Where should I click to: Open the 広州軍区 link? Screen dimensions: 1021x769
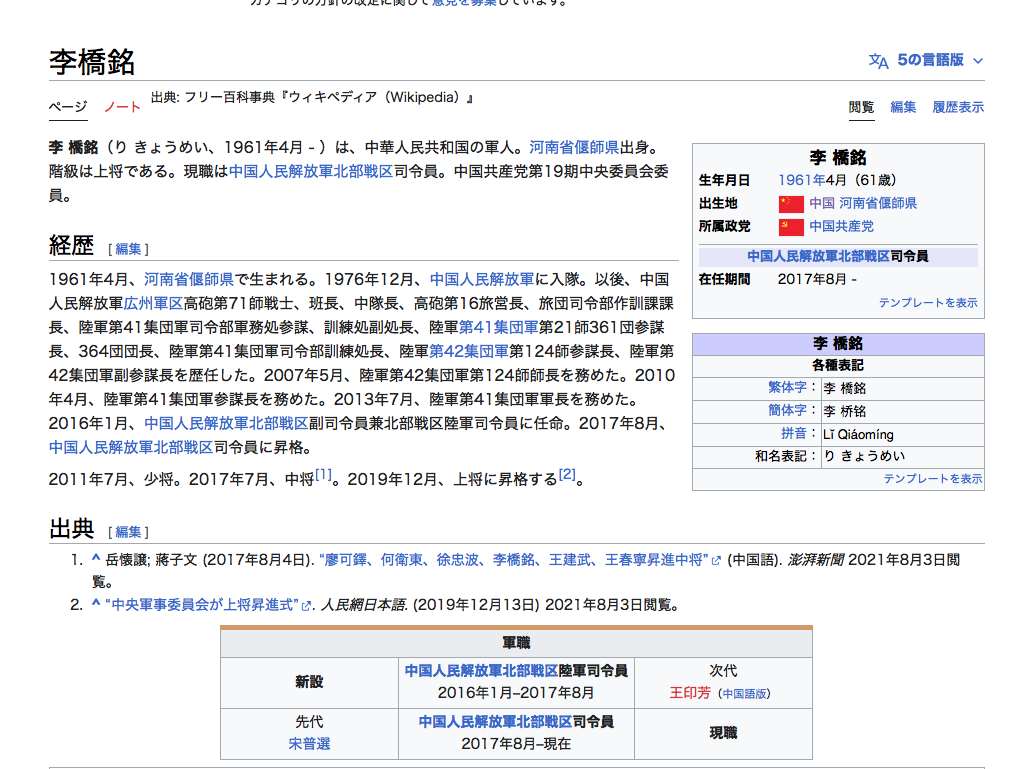point(153,303)
